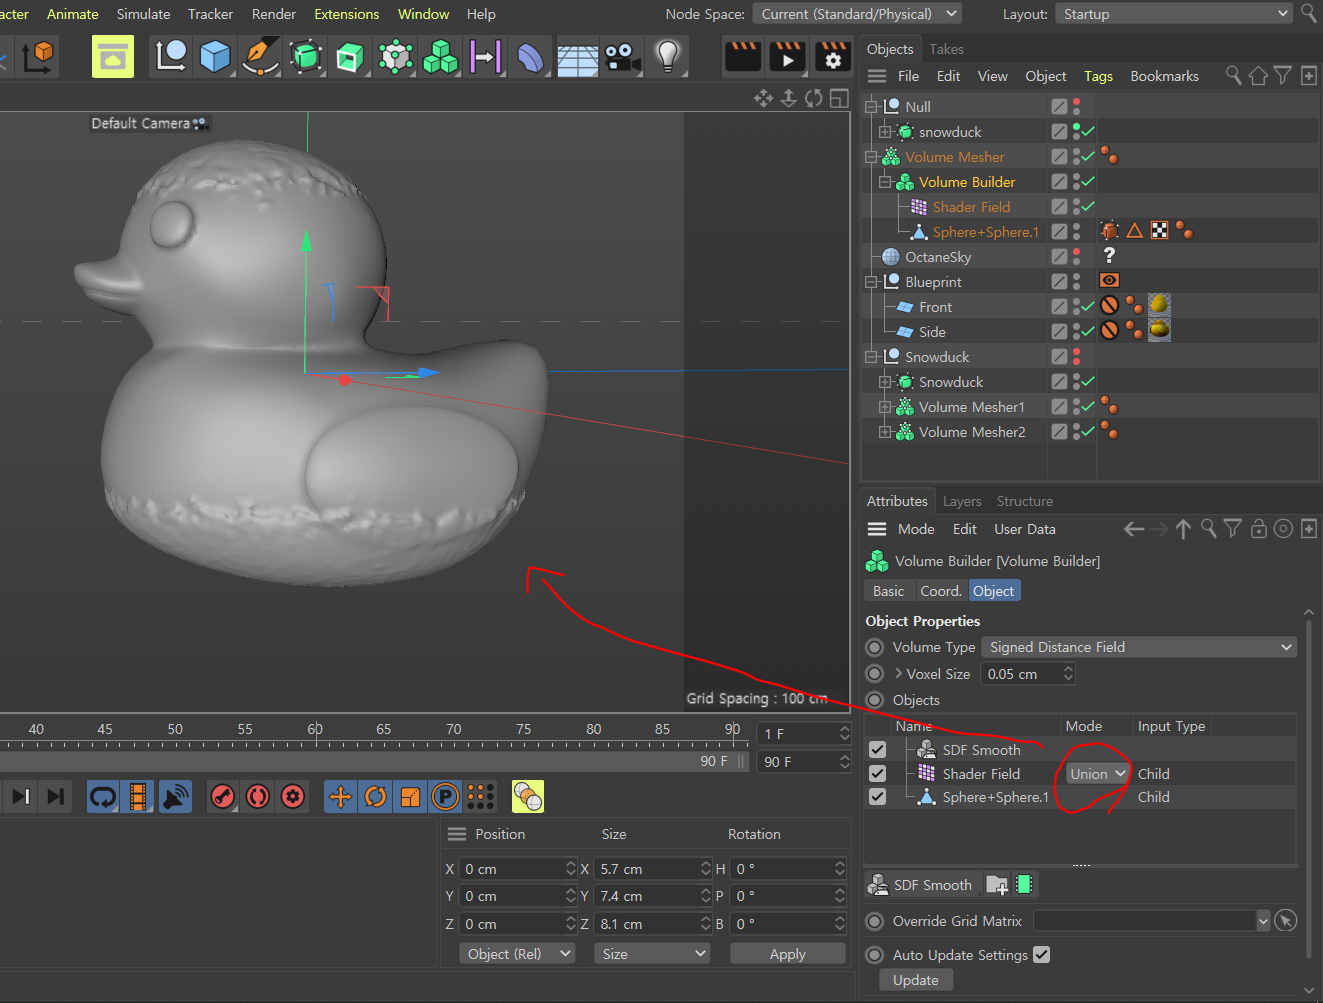
Task: Toggle the Sphere+Sphere.1 checkbox in Objects list
Action: (877, 797)
